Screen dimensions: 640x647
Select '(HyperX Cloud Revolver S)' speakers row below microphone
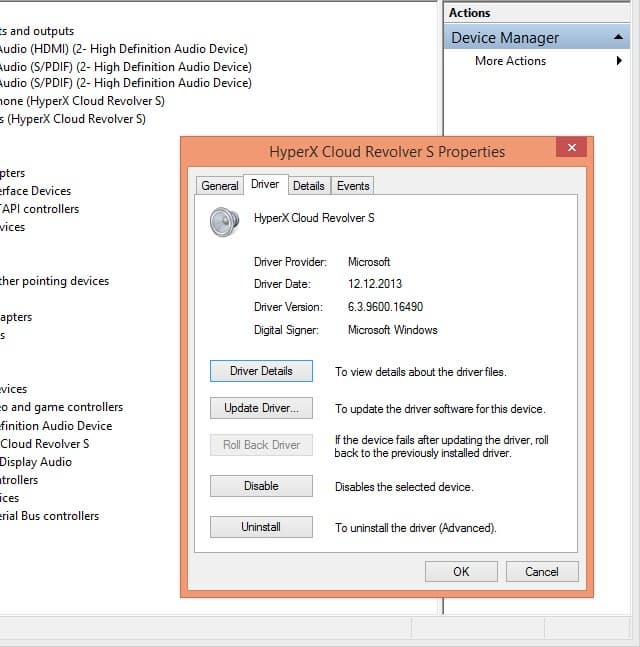click(x=73, y=119)
